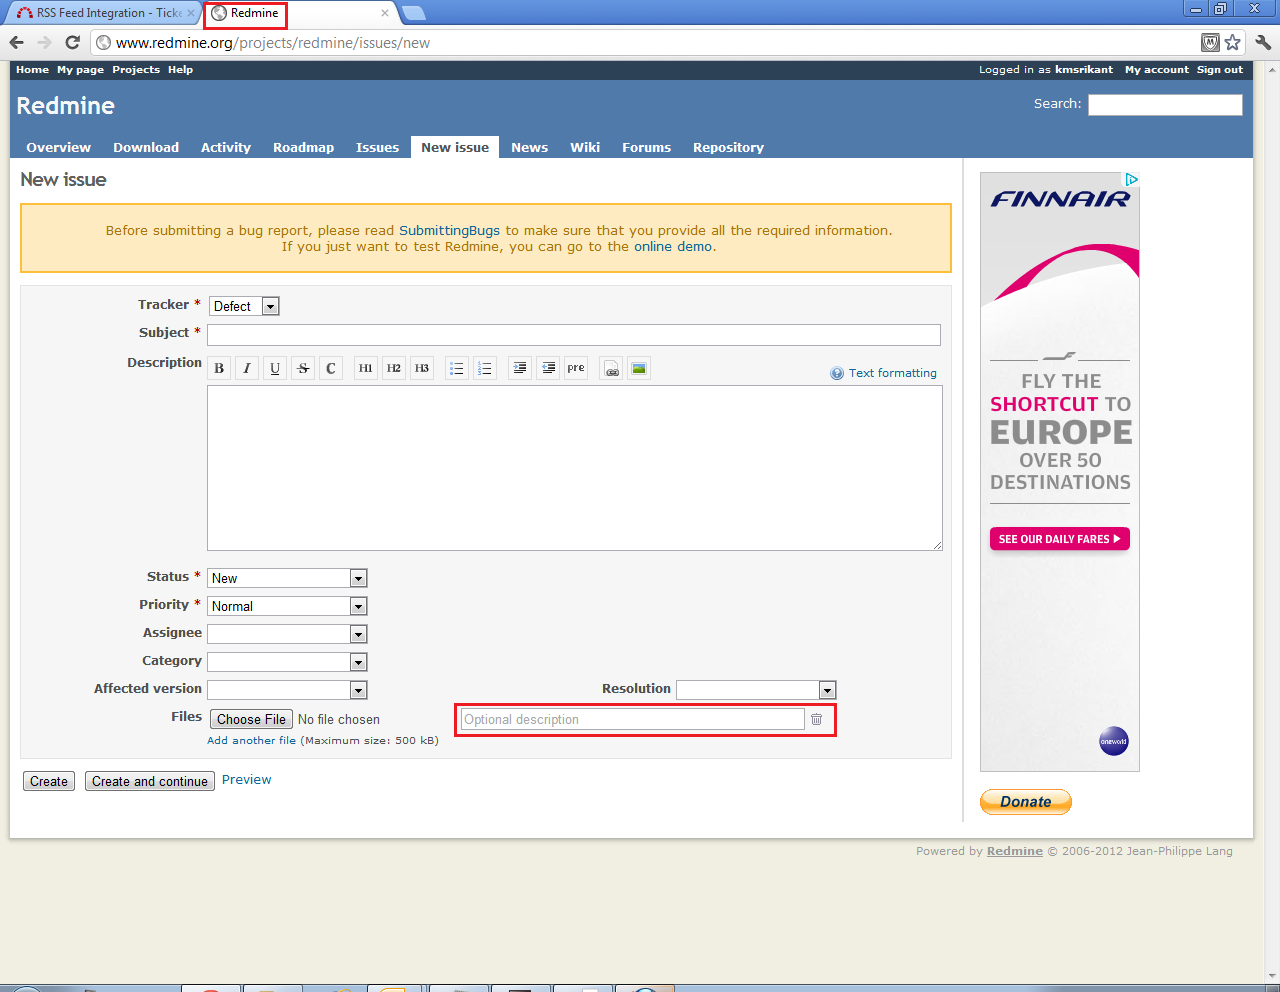This screenshot has height=992, width=1280.
Task: Open the Download tab
Action: [x=146, y=147]
